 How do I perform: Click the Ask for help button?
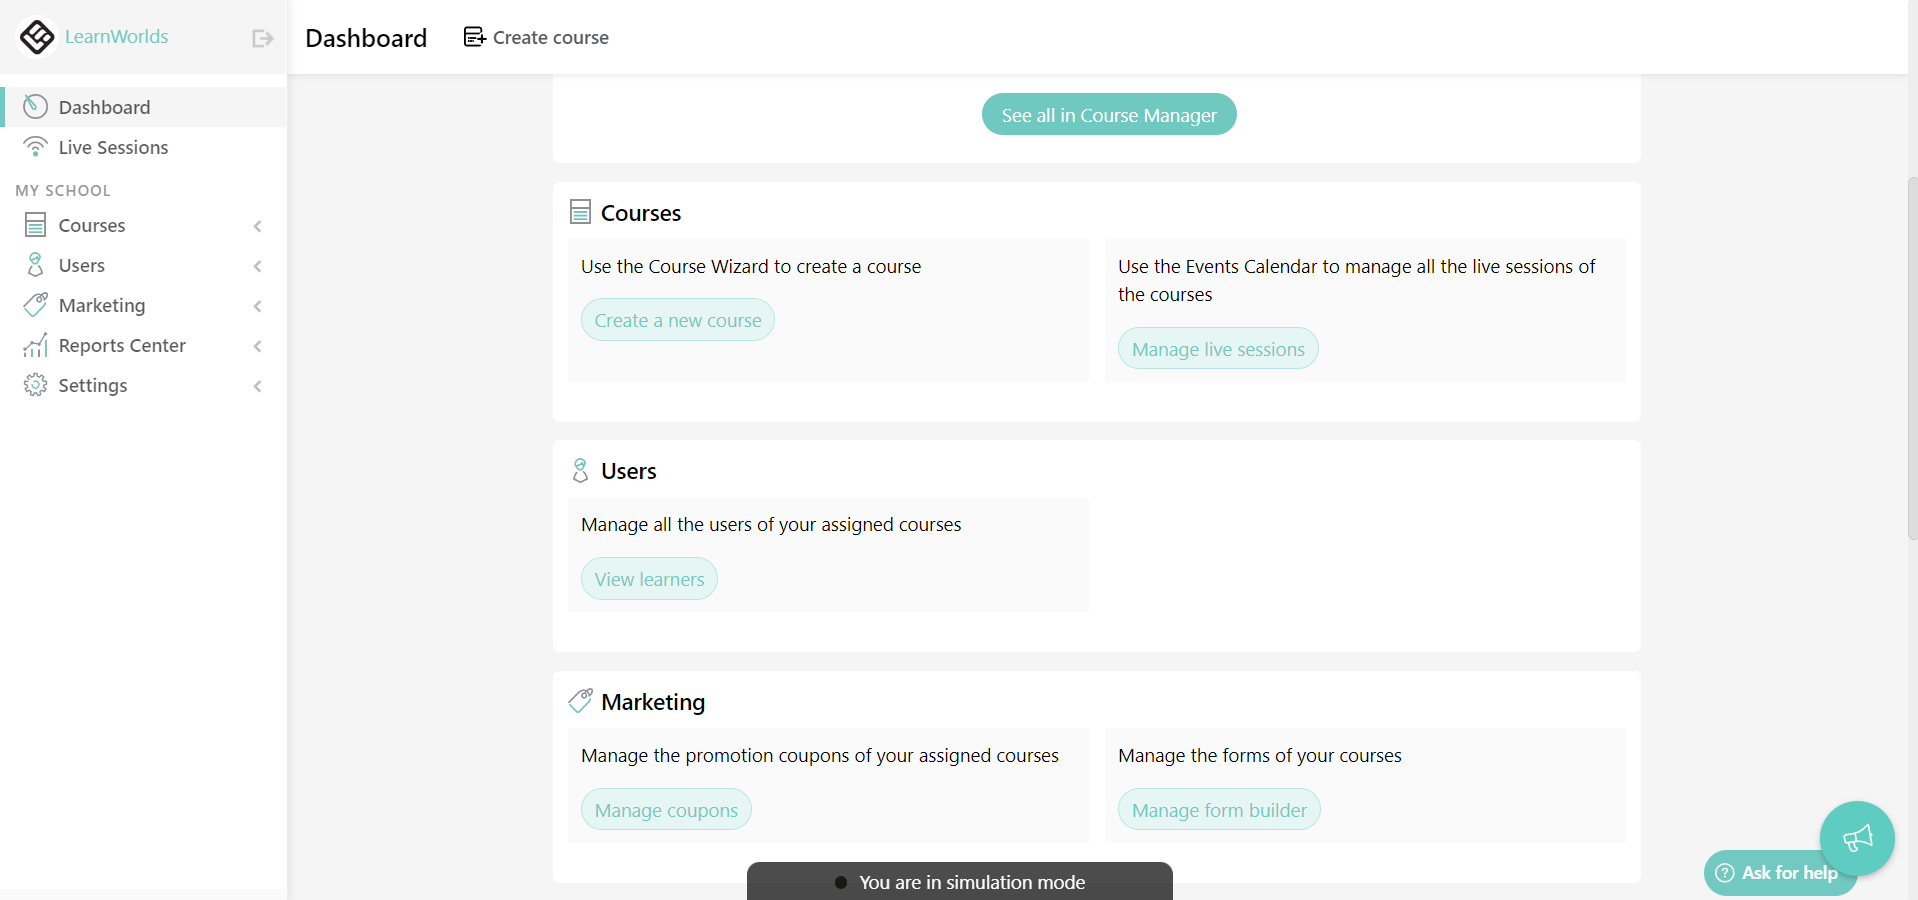pos(1779,872)
